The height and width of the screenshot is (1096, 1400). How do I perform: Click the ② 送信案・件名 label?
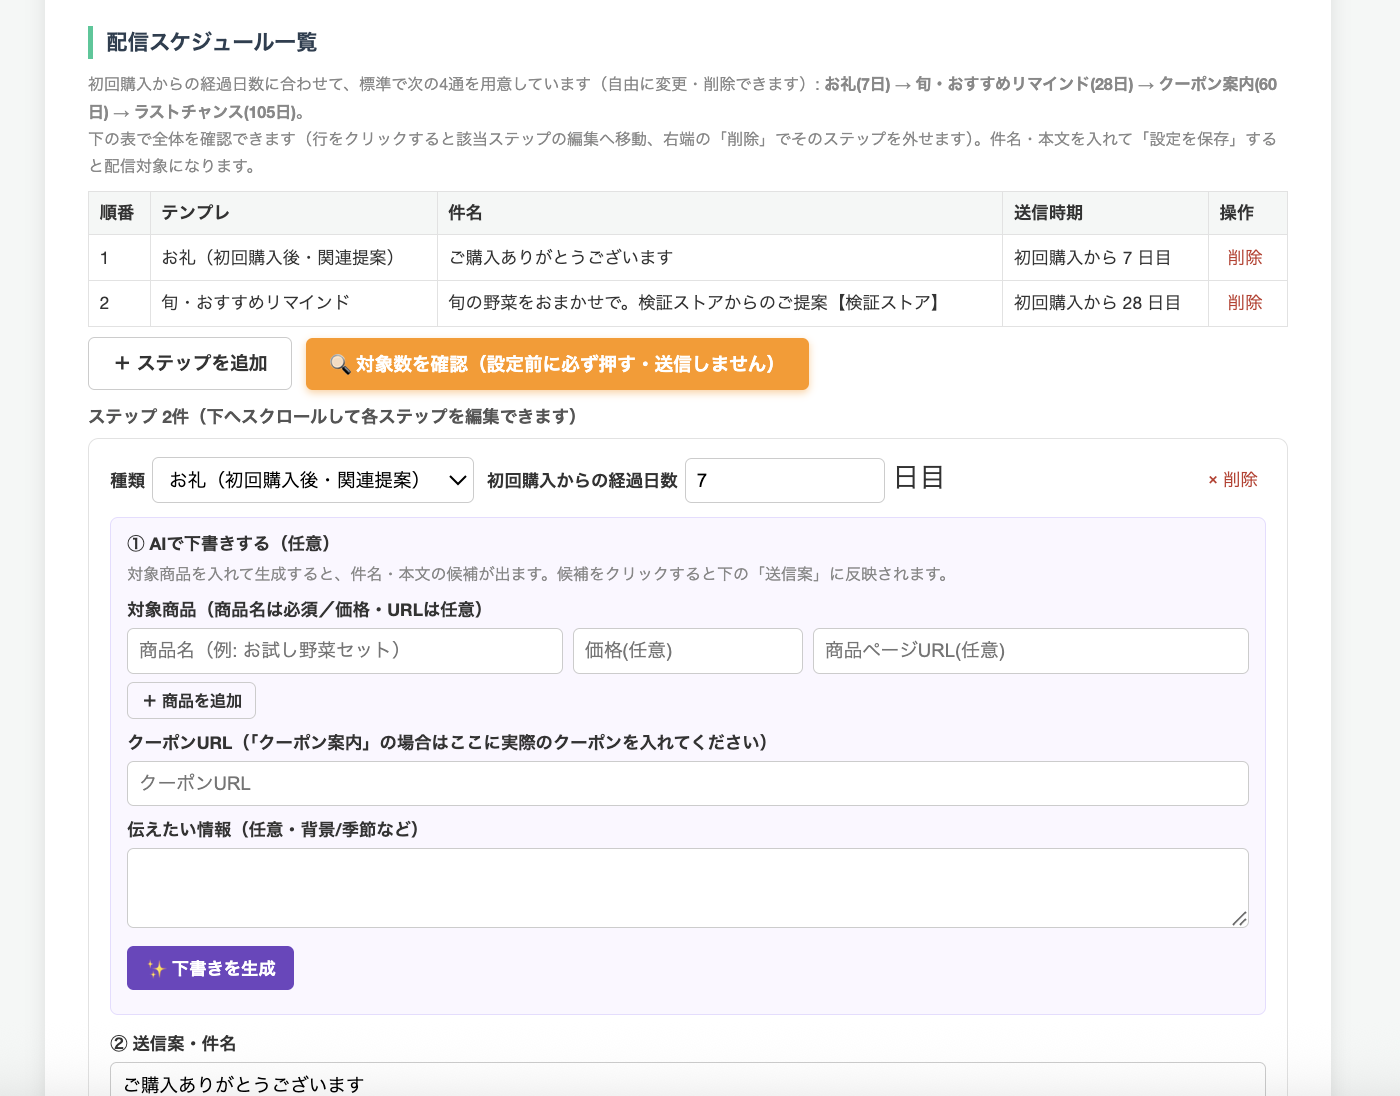click(x=173, y=1044)
